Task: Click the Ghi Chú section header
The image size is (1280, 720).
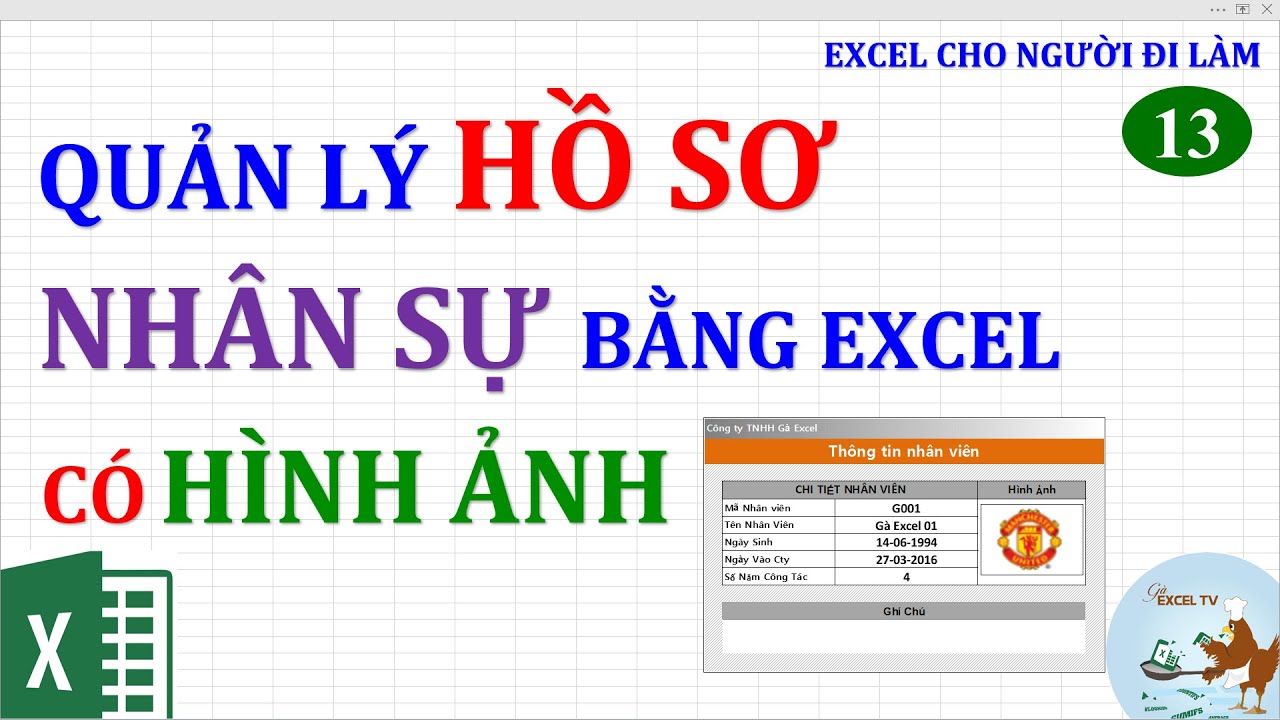Action: tap(903, 610)
